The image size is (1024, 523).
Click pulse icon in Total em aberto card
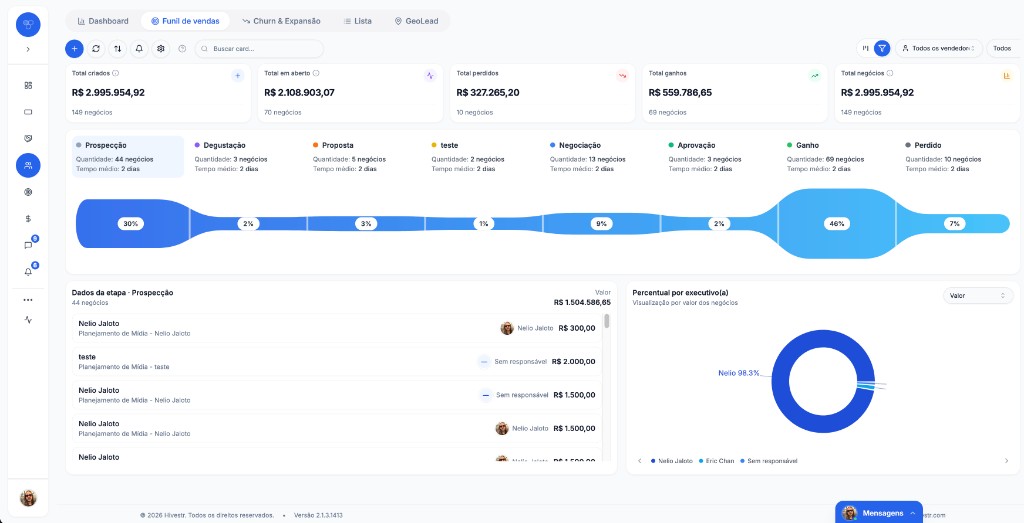click(x=430, y=76)
